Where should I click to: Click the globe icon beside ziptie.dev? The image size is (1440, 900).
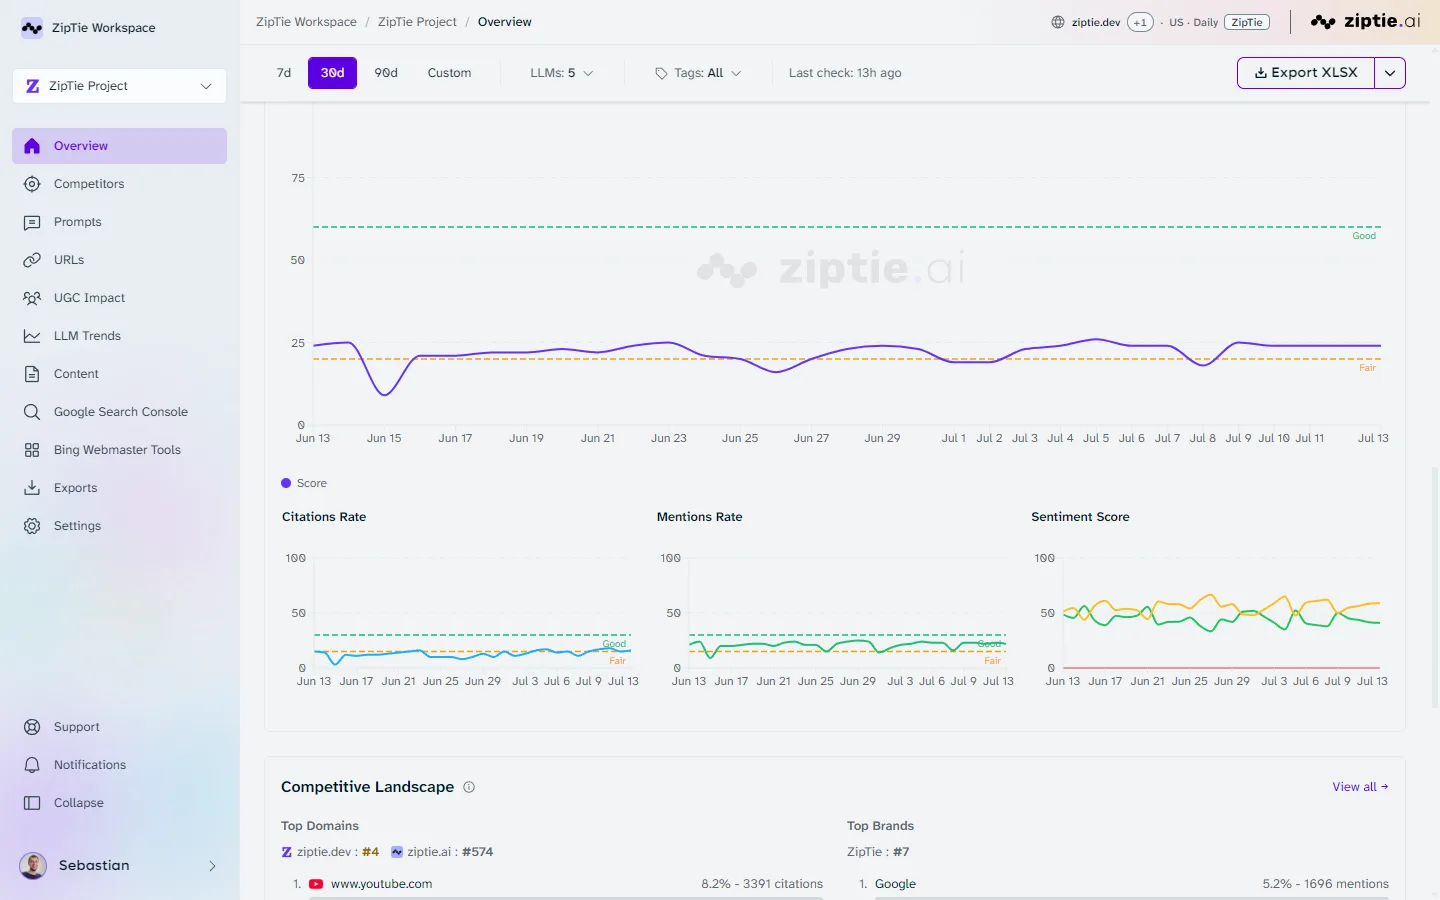[1058, 22]
